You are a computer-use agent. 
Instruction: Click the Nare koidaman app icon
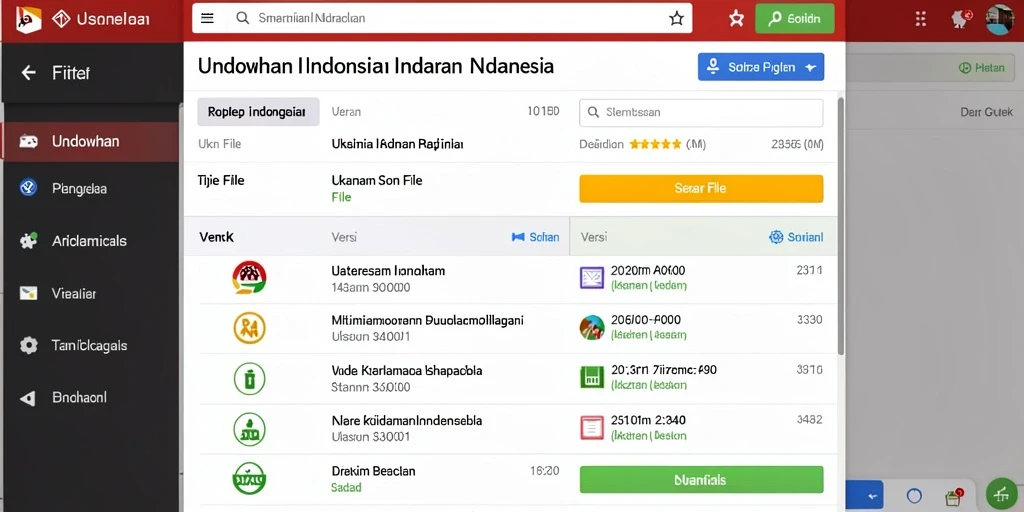[249, 428]
